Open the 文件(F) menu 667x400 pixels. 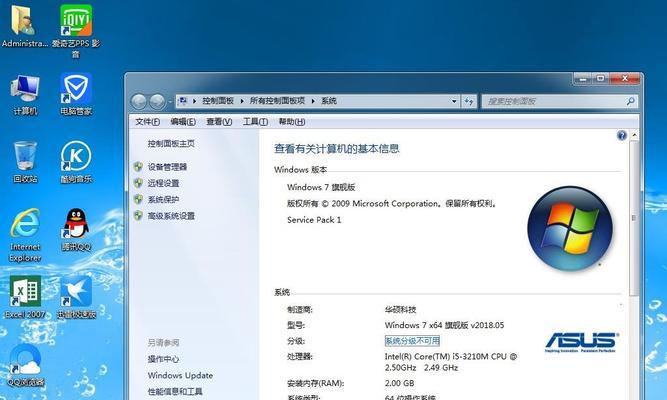click(147, 122)
